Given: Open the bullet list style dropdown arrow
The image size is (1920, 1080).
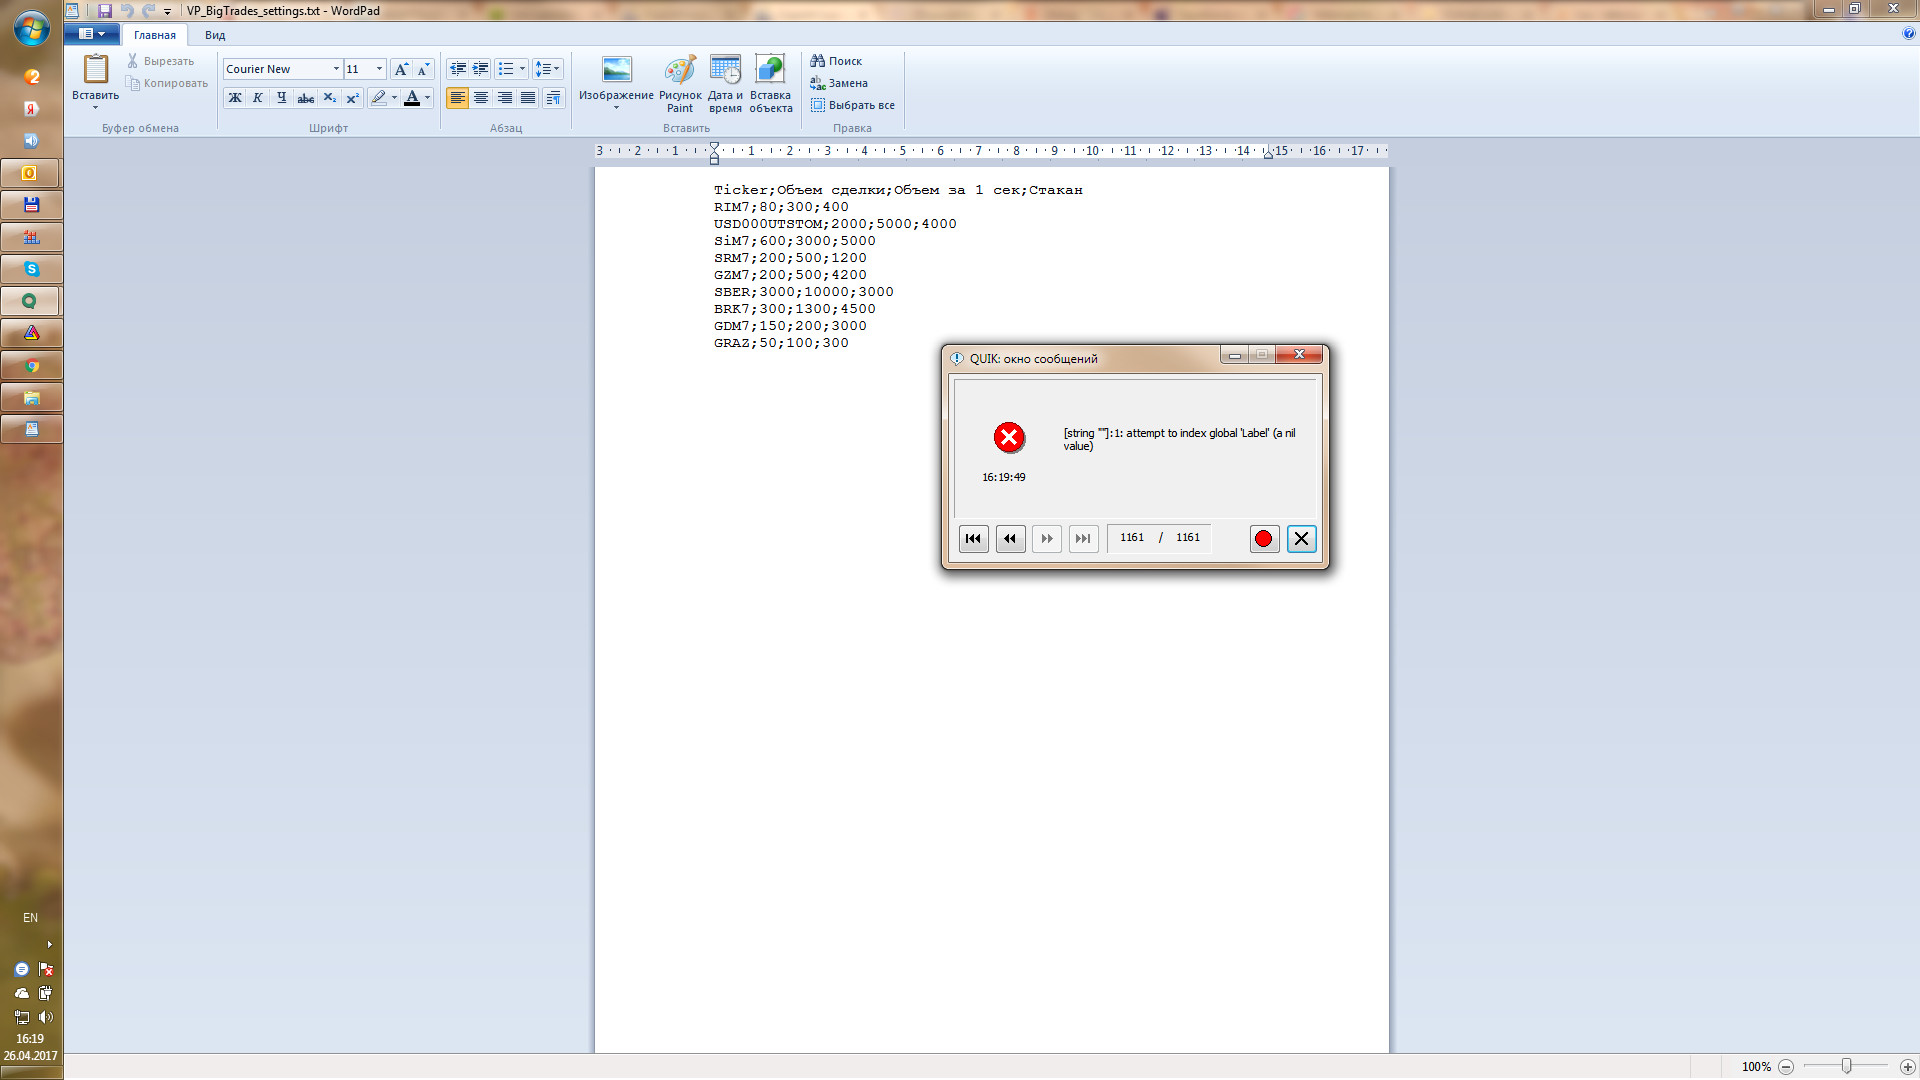Looking at the screenshot, I should click(x=522, y=69).
